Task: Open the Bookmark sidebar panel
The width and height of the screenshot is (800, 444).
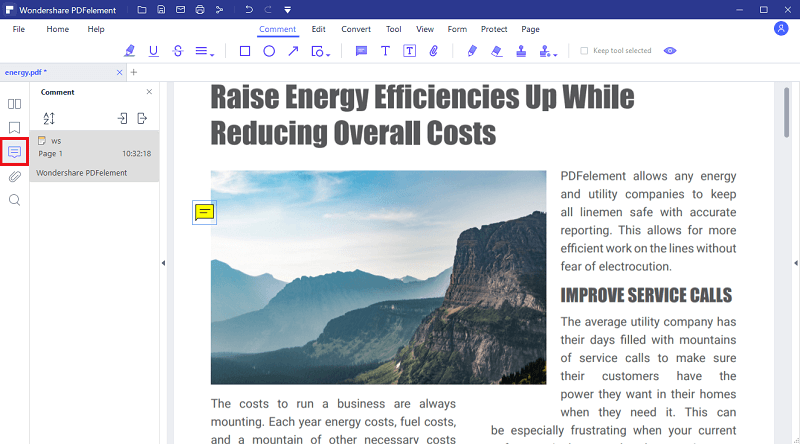Action: pos(14,128)
